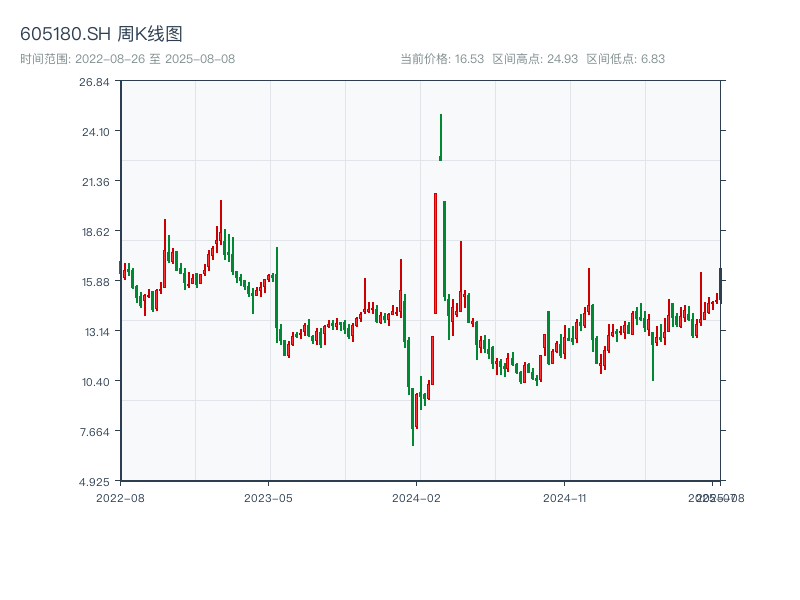The image size is (800, 600).
Task: Select the y-axis value 15.88
Action: [x=96, y=282]
